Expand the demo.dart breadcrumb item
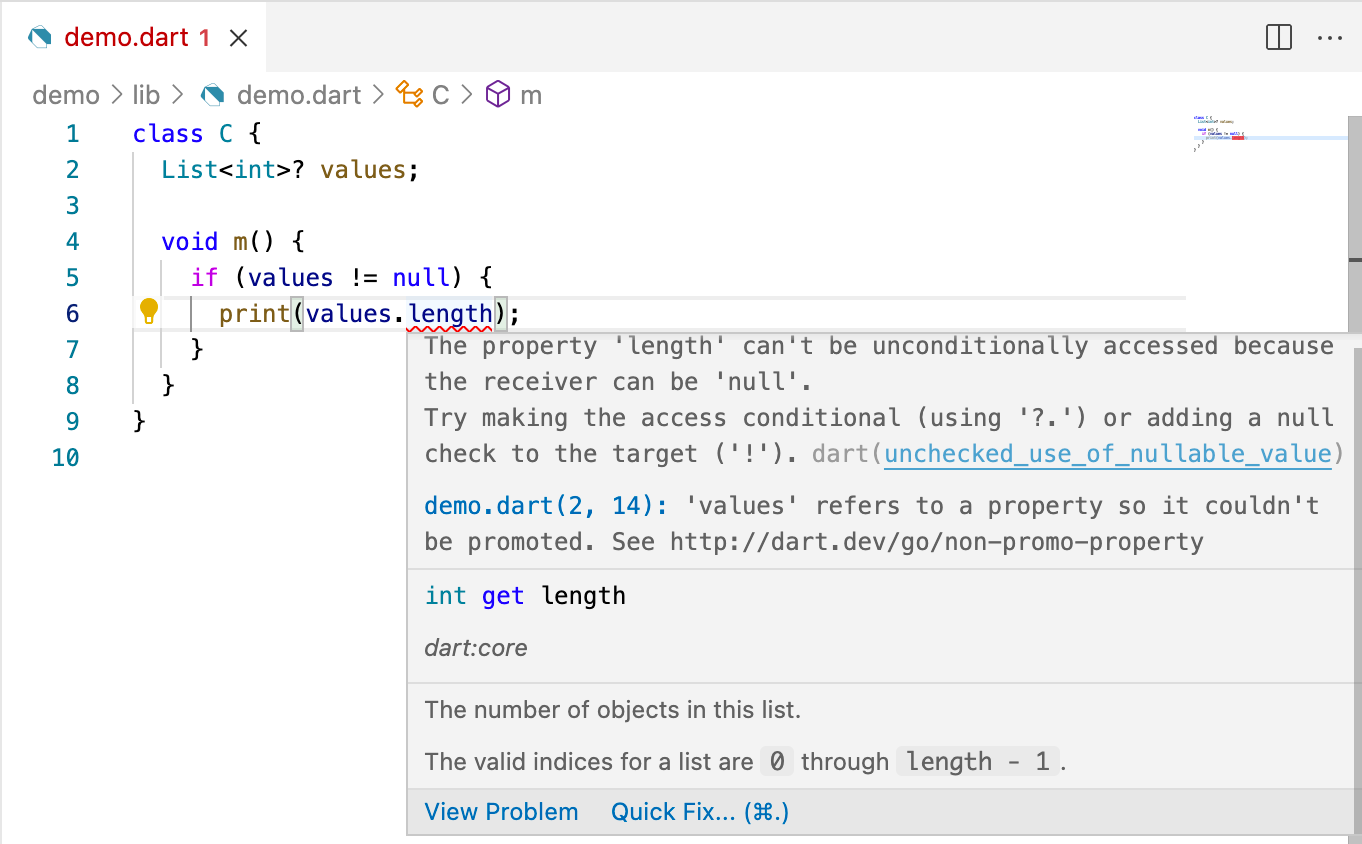Image resolution: width=1362 pixels, height=844 pixels. click(298, 95)
